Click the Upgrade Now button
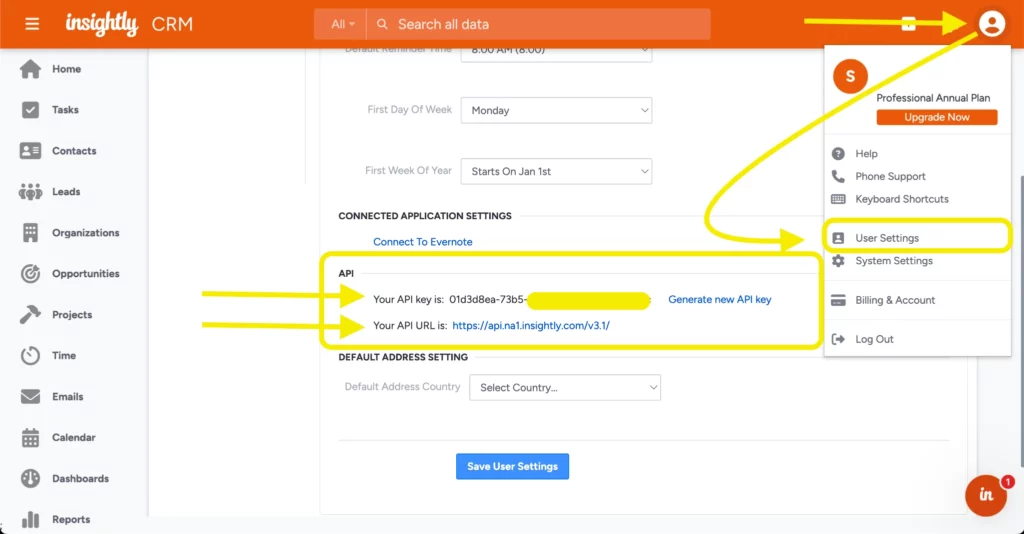Image resolution: width=1024 pixels, height=534 pixels. tap(936, 117)
